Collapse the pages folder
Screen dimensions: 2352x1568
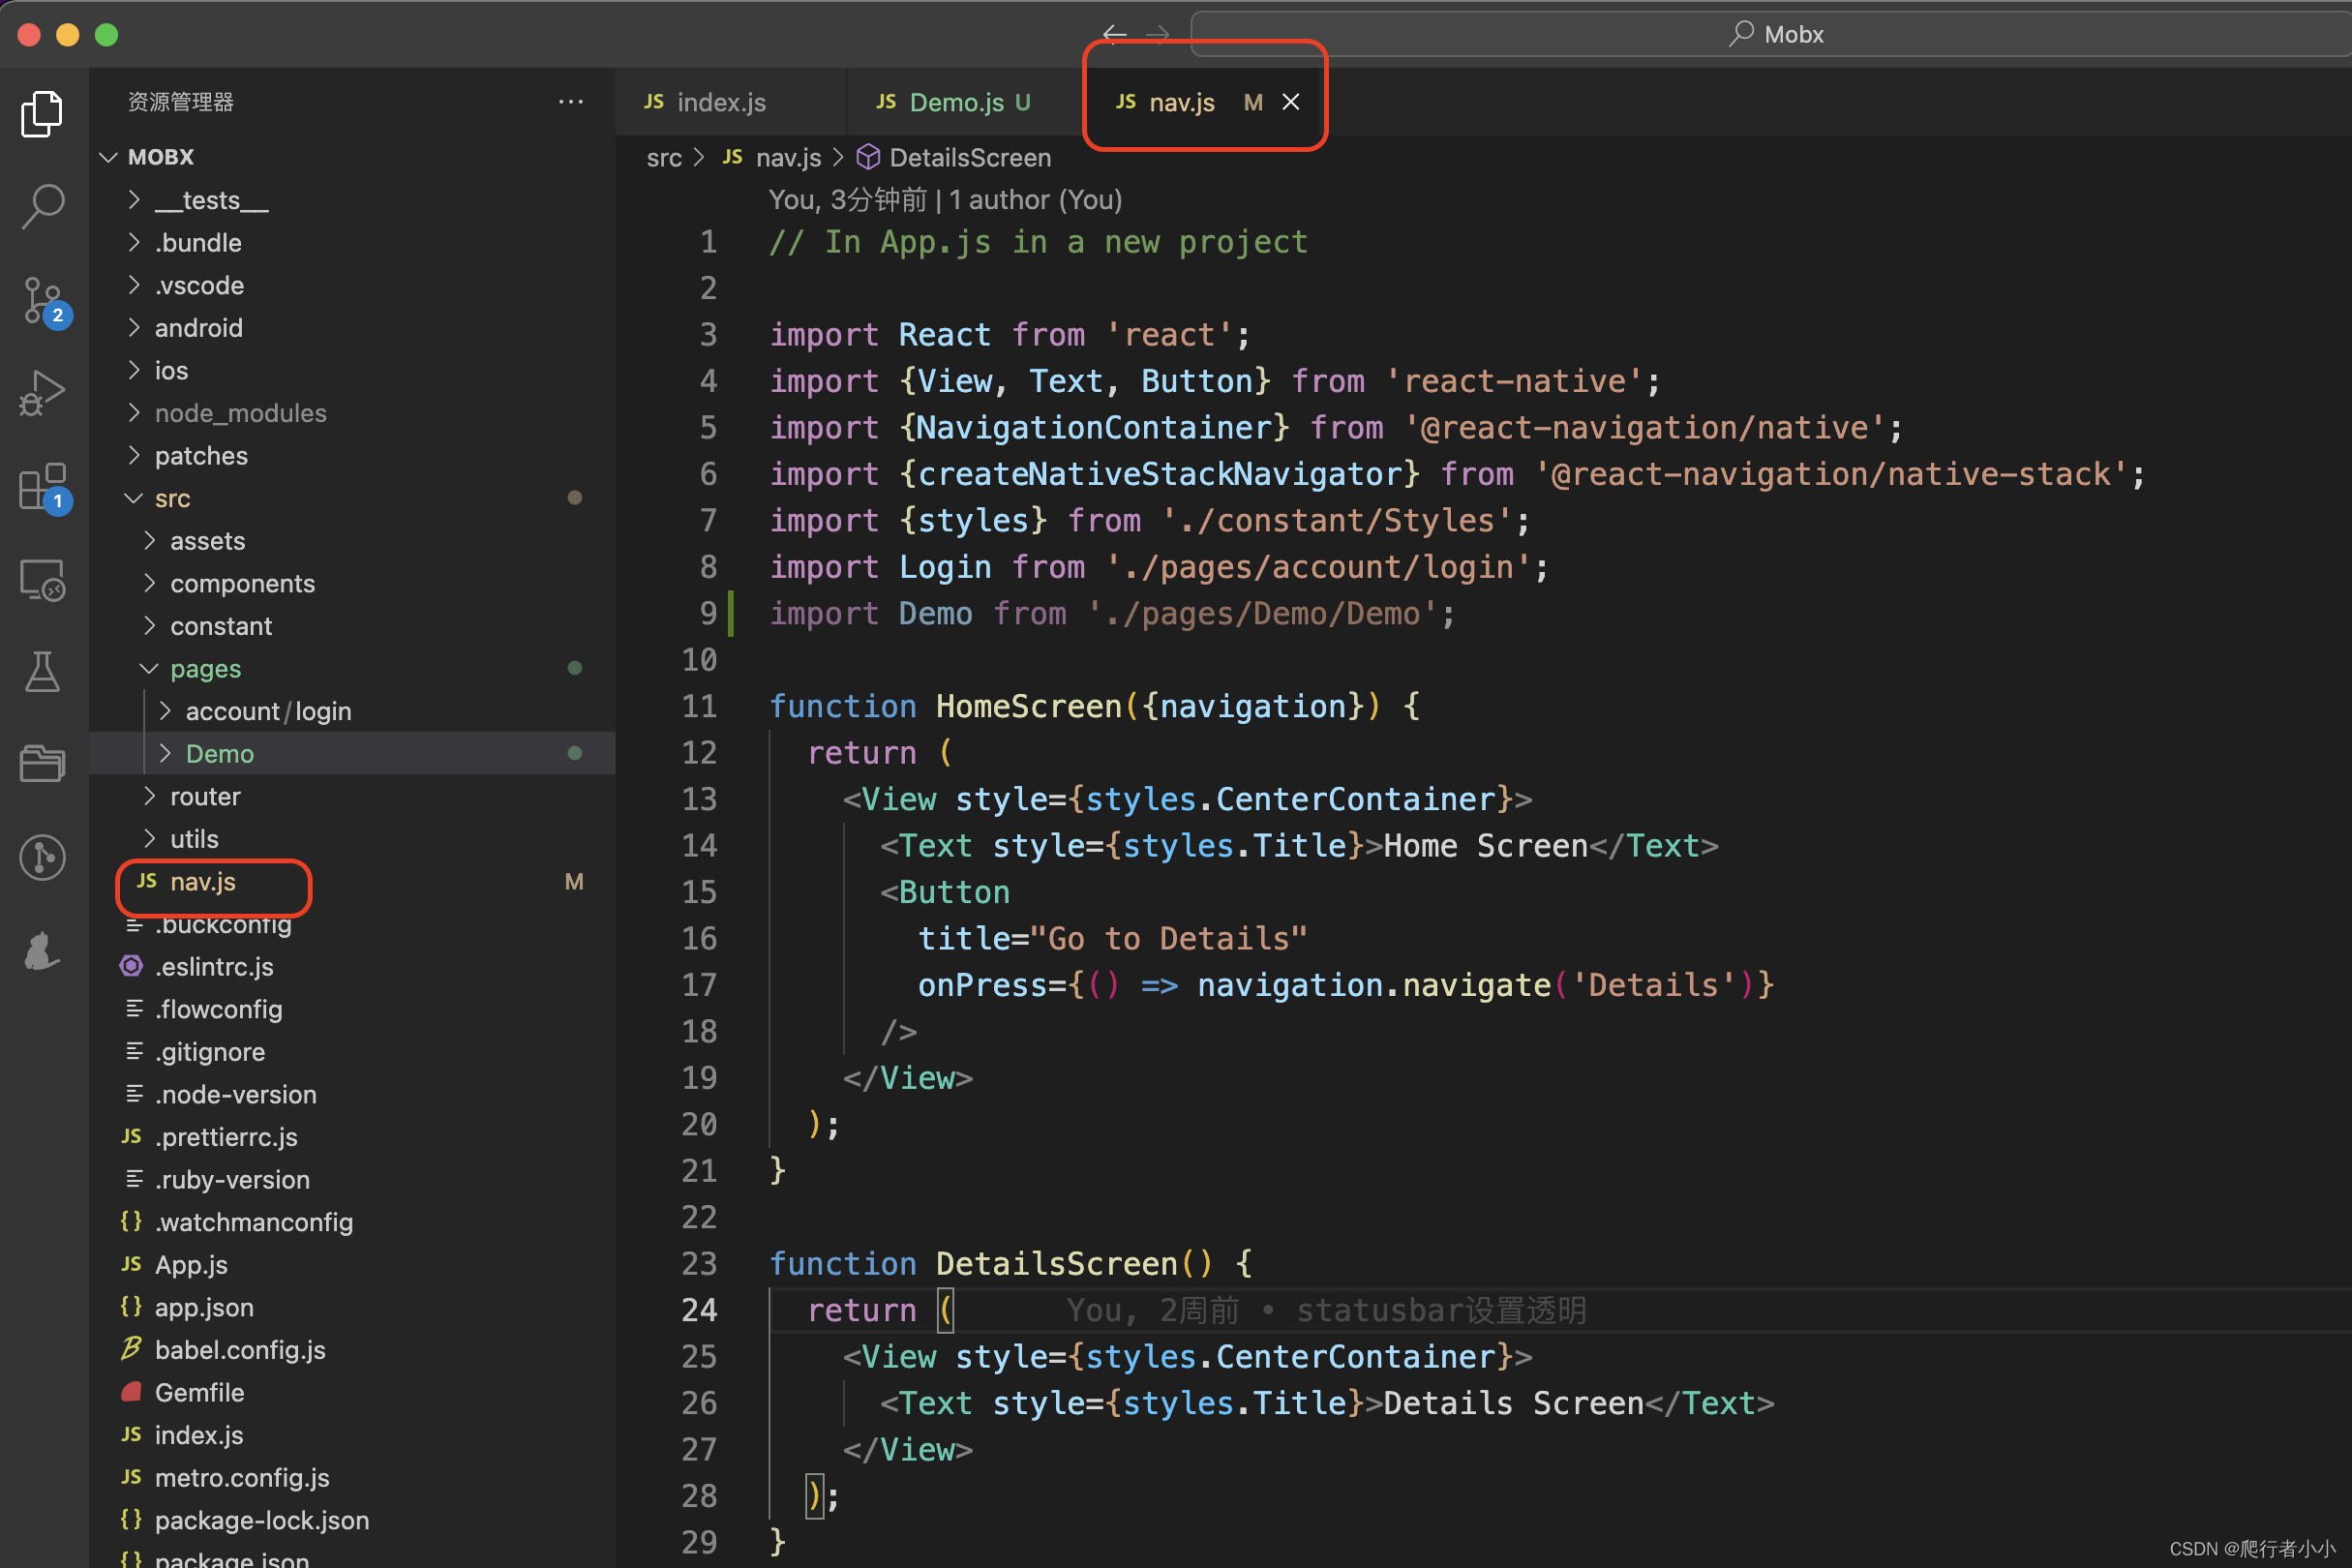coord(205,668)
